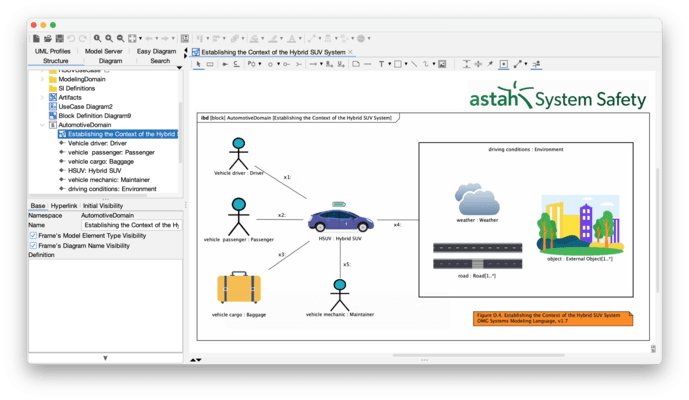Select driving conditions: Environment tree item
Viewport: 689px width, 400px height.
[112, 189]
